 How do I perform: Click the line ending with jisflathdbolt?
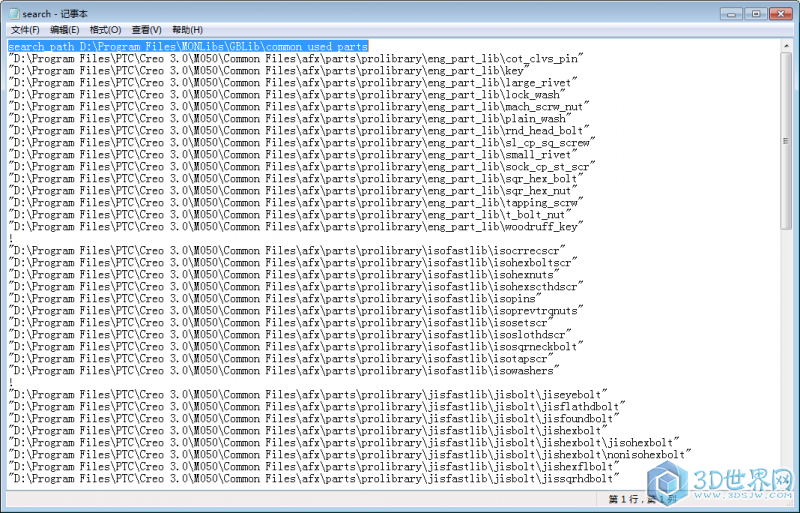317,406
